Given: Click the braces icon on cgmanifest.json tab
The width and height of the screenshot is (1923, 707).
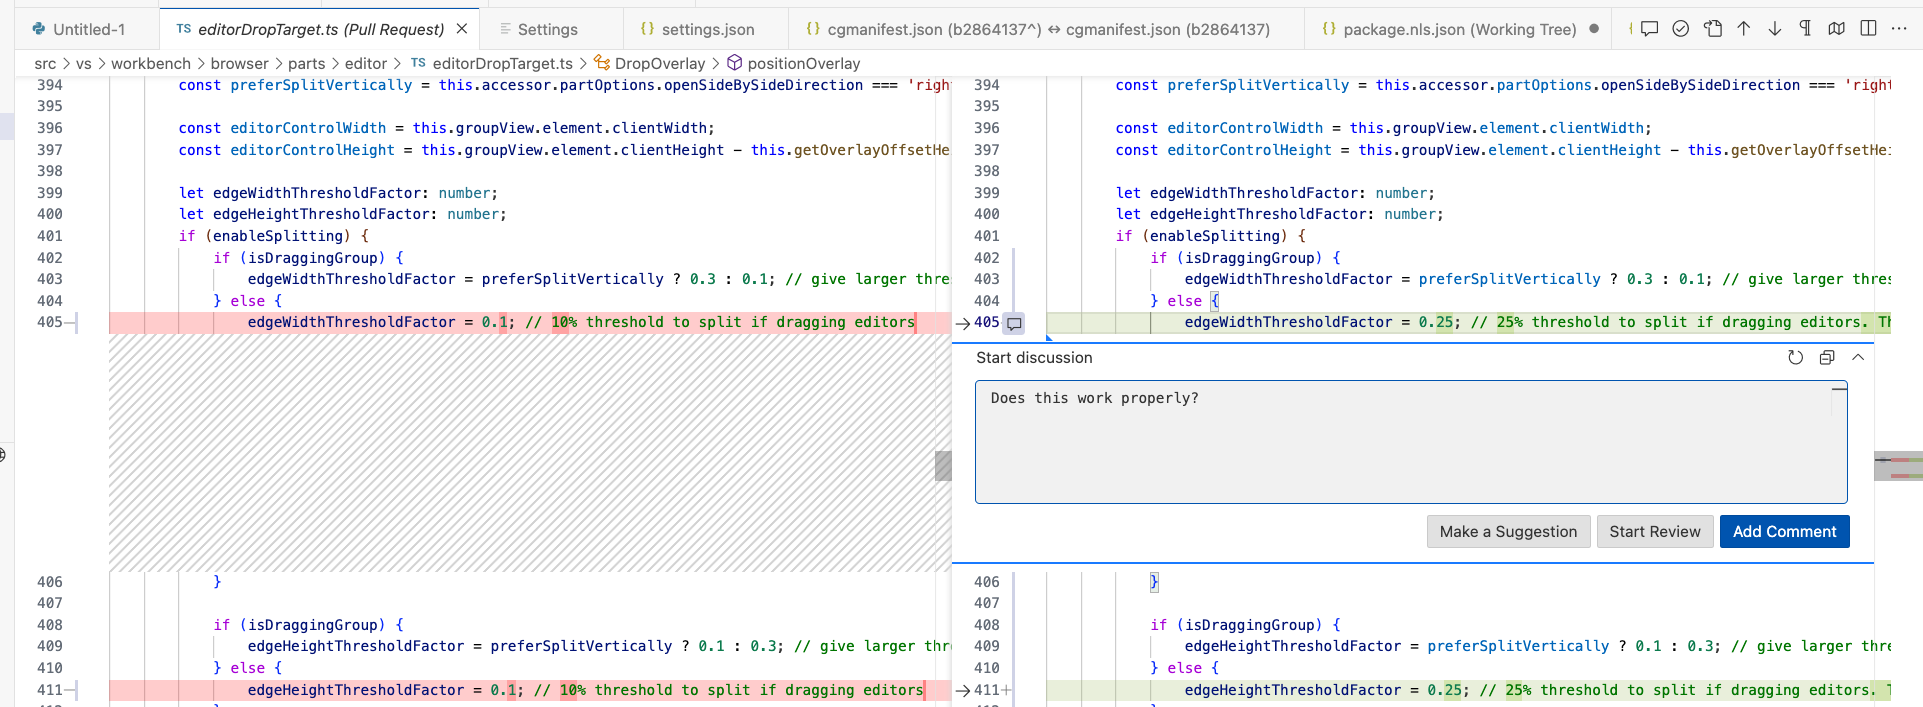Looking at the screenshot, I should [x=813, y=29].
